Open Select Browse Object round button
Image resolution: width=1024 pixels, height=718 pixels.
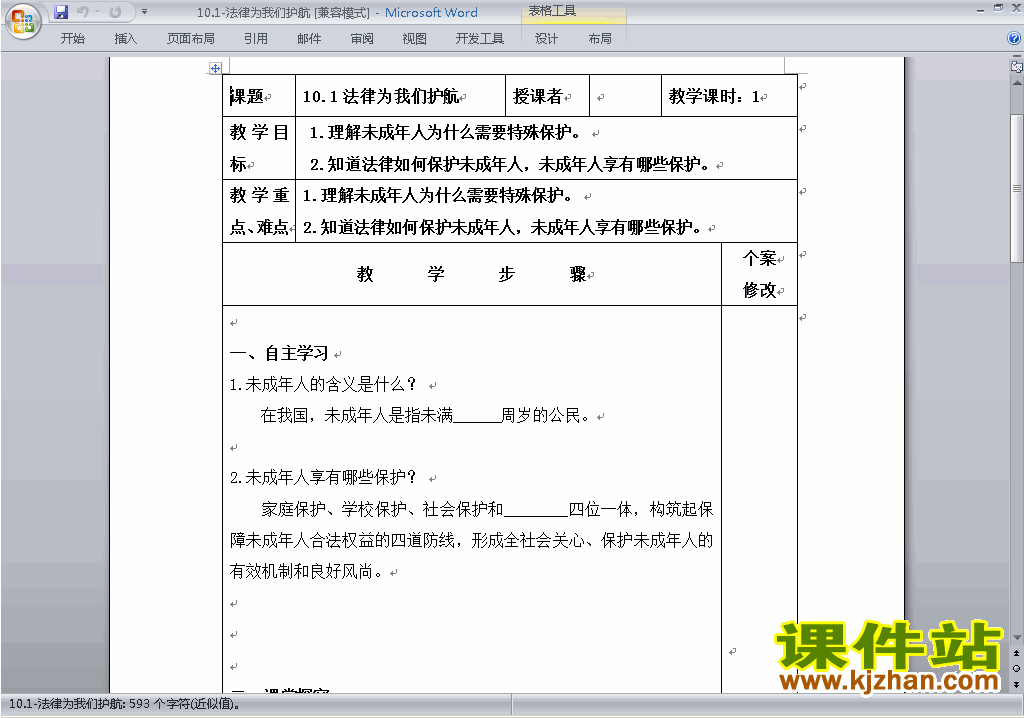click(1017, 668)
